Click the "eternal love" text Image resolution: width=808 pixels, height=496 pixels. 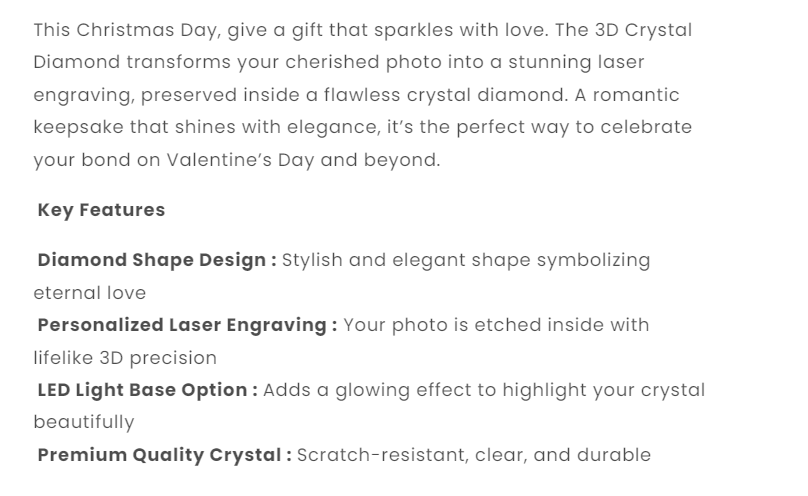(x=90, y=293)
